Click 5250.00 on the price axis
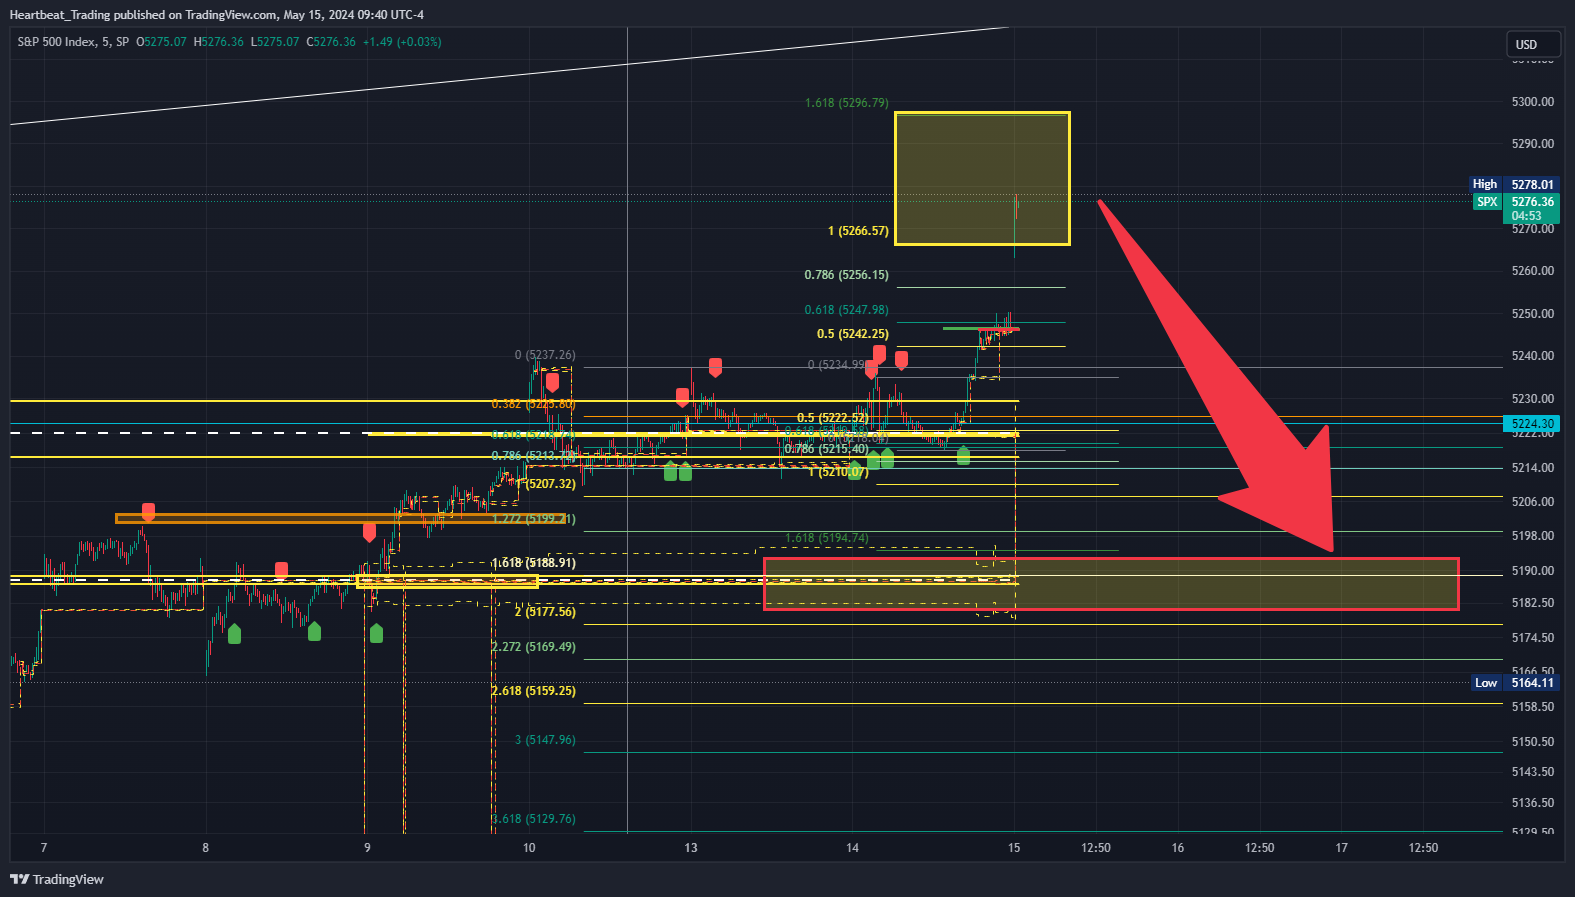 1533,314
